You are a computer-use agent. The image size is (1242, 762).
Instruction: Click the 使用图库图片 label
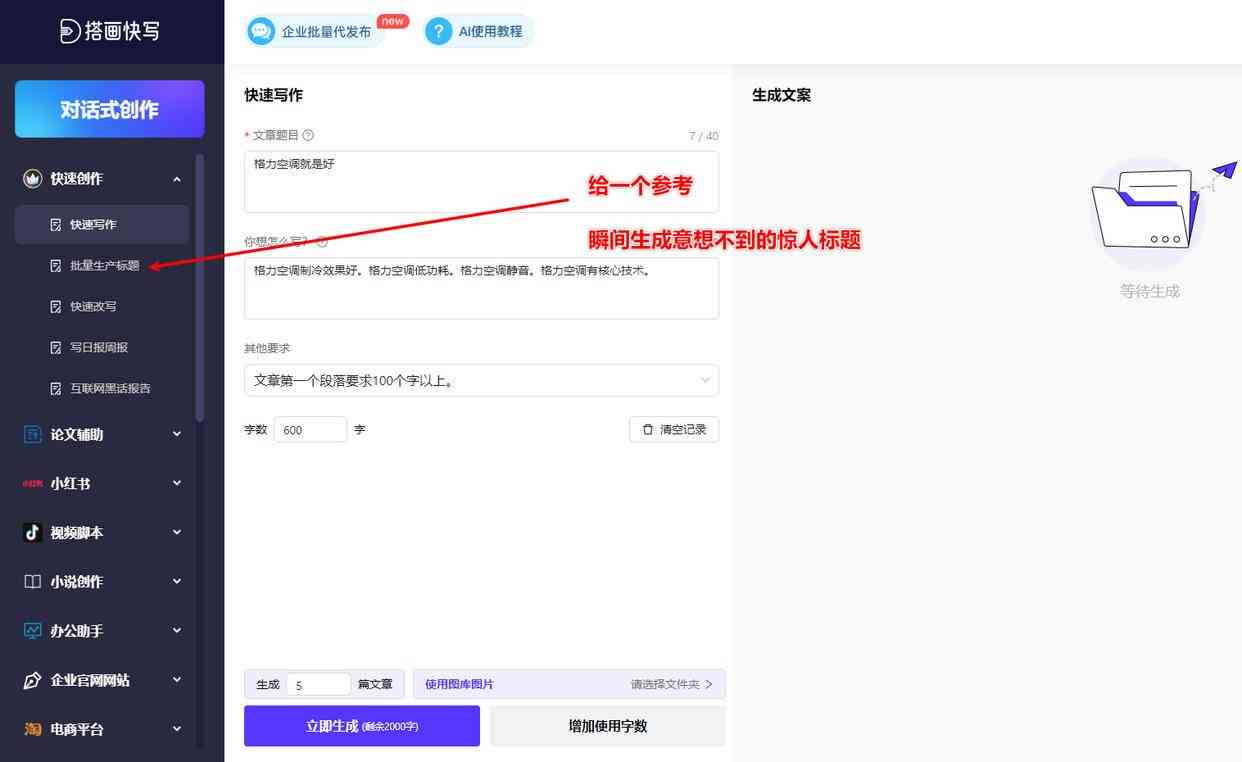tap(459, 685)
